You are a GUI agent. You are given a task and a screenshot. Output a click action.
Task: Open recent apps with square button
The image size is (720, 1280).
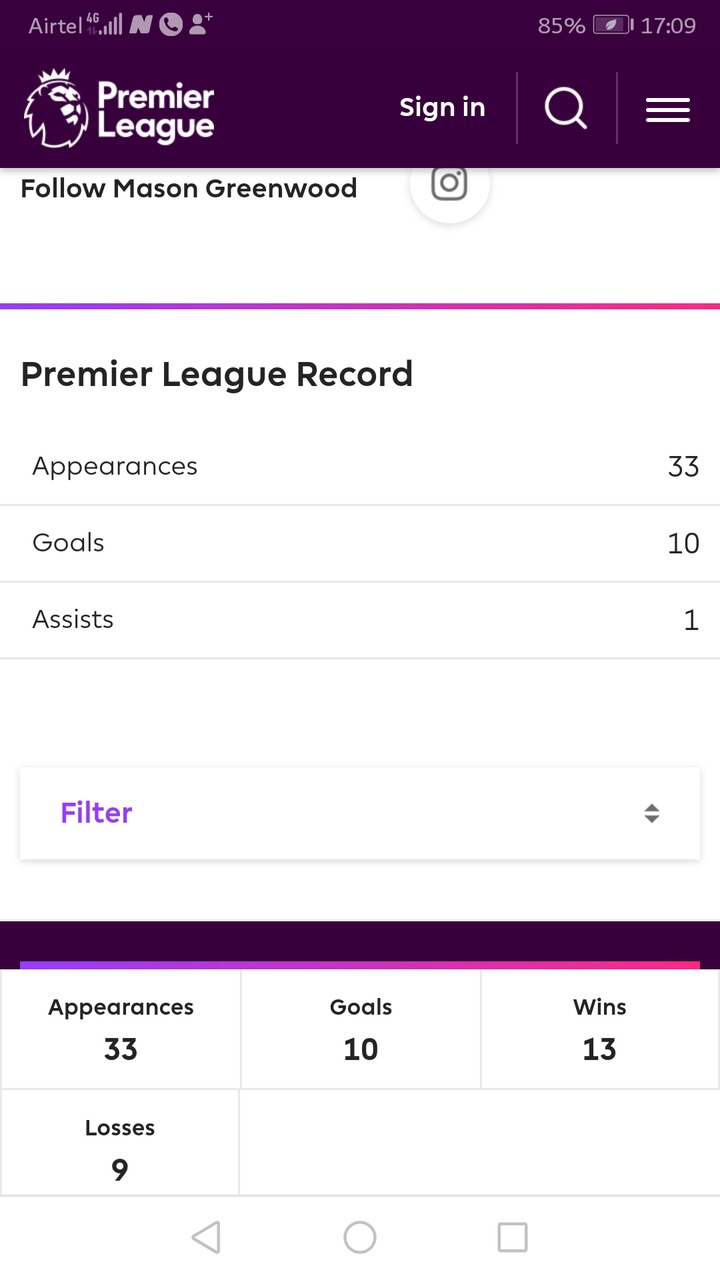pyautogui.click(x=512, y=1238)
